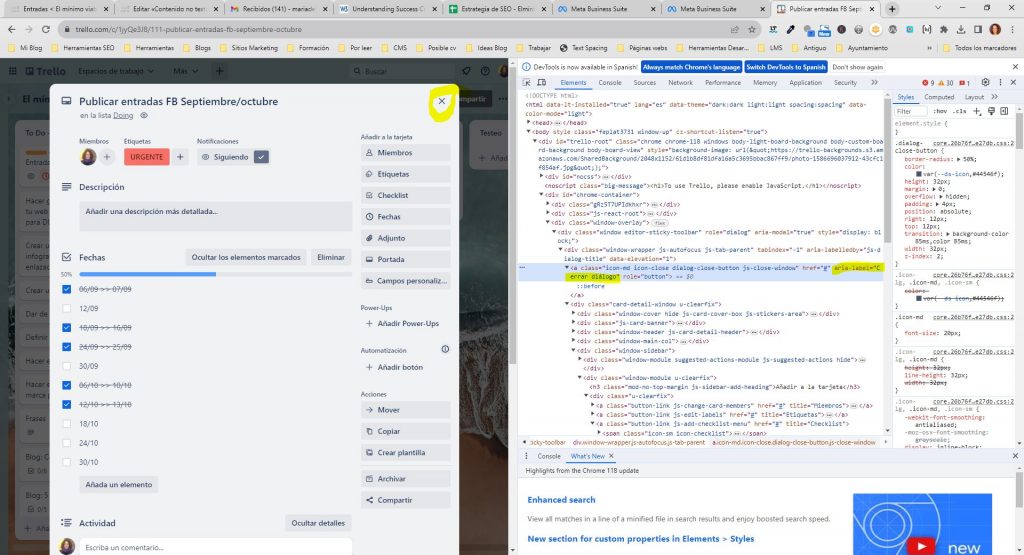Move the card with Mover
The height and width of the screenshot is (555, 1024).
pos(405,410)
